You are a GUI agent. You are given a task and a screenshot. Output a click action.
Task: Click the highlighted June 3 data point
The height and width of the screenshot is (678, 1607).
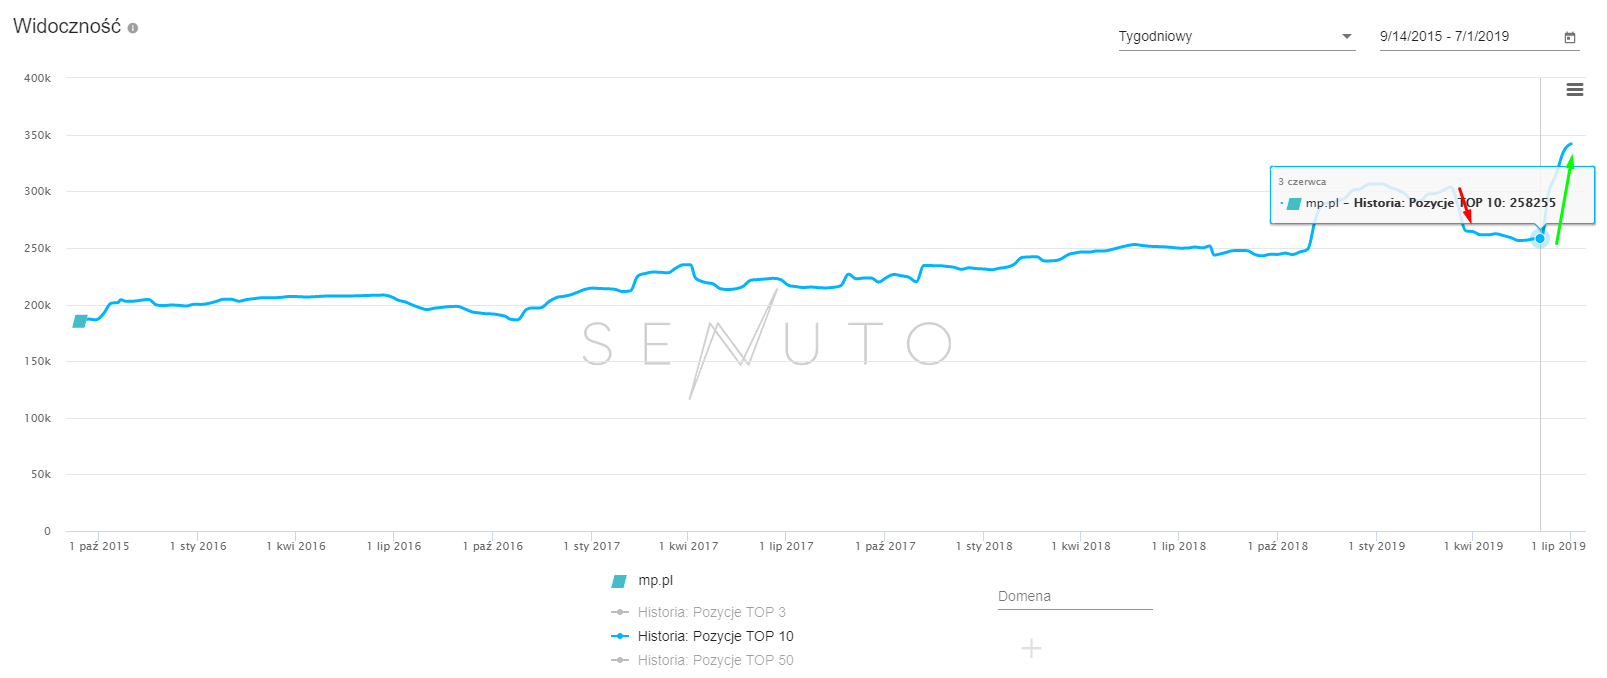(1540, 239)
